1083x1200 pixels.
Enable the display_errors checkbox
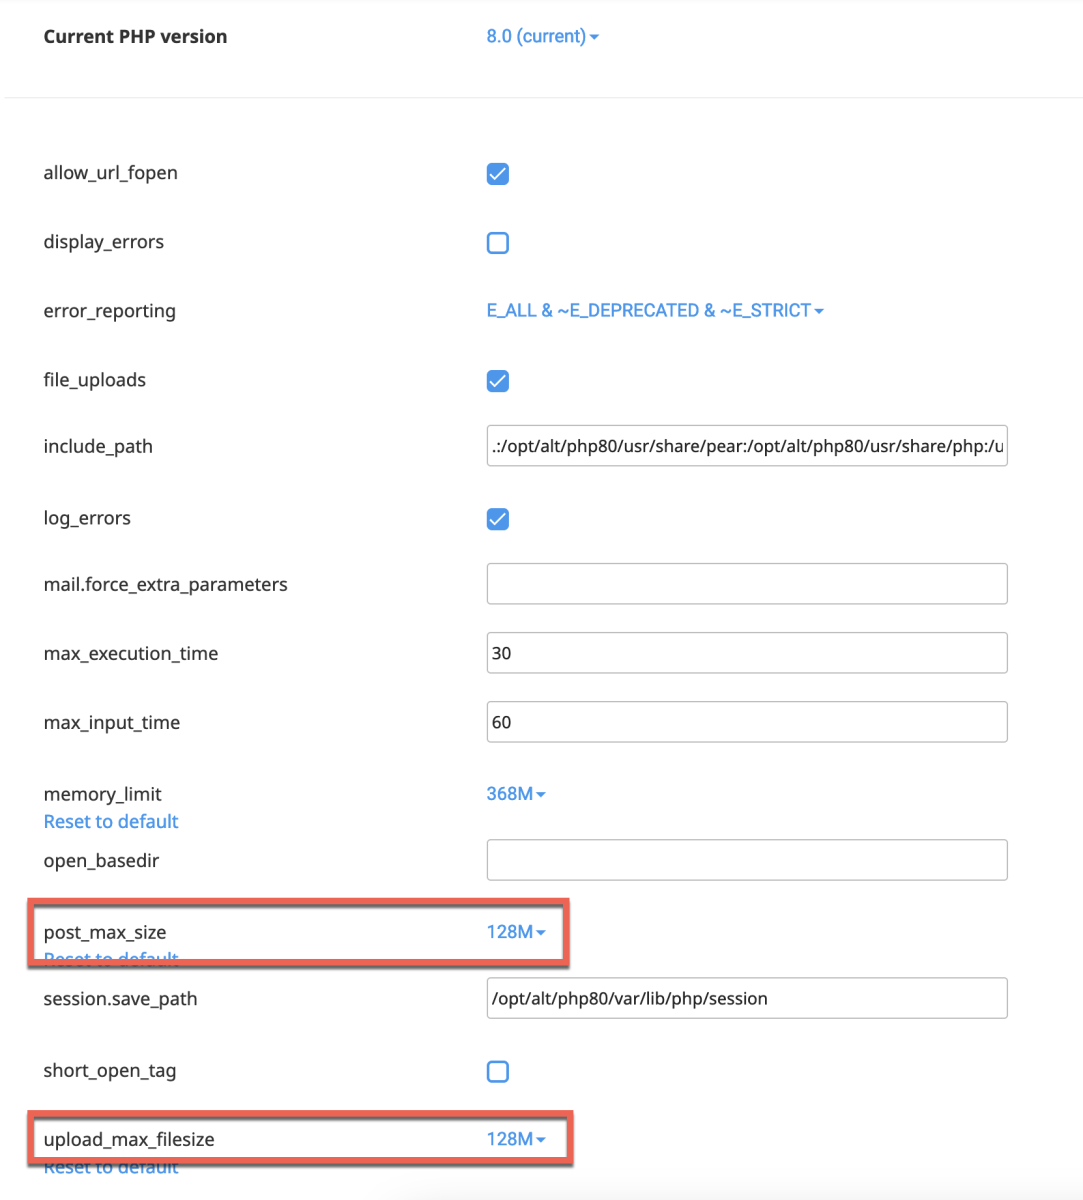click(497, 243)
